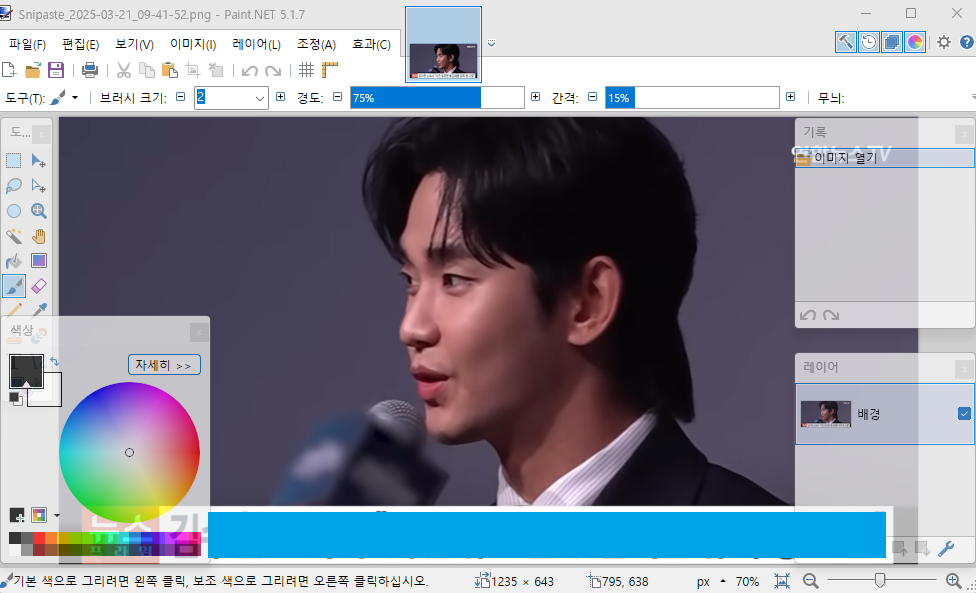
Task: Save the image with the floppy icon
Action: 56,70
